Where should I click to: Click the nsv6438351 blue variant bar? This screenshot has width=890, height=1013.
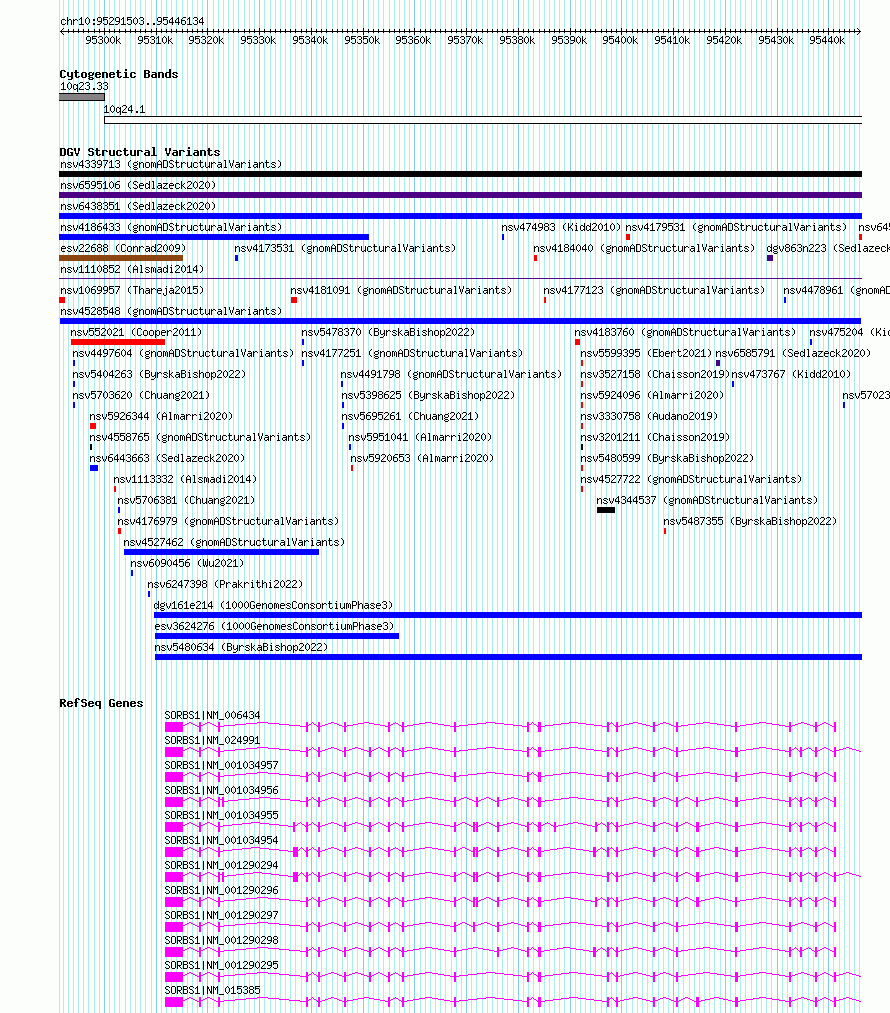point(461,216)
